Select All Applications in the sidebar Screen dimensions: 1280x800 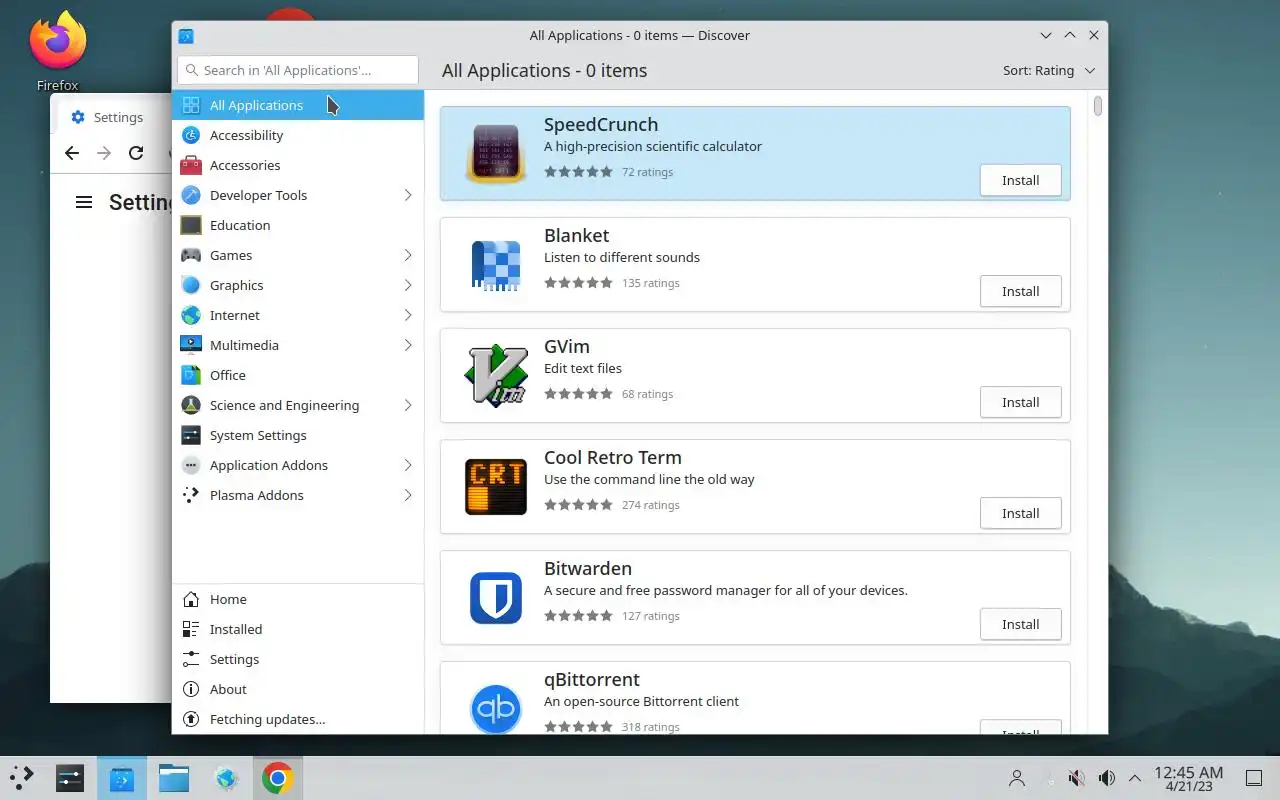coord(298,105)
